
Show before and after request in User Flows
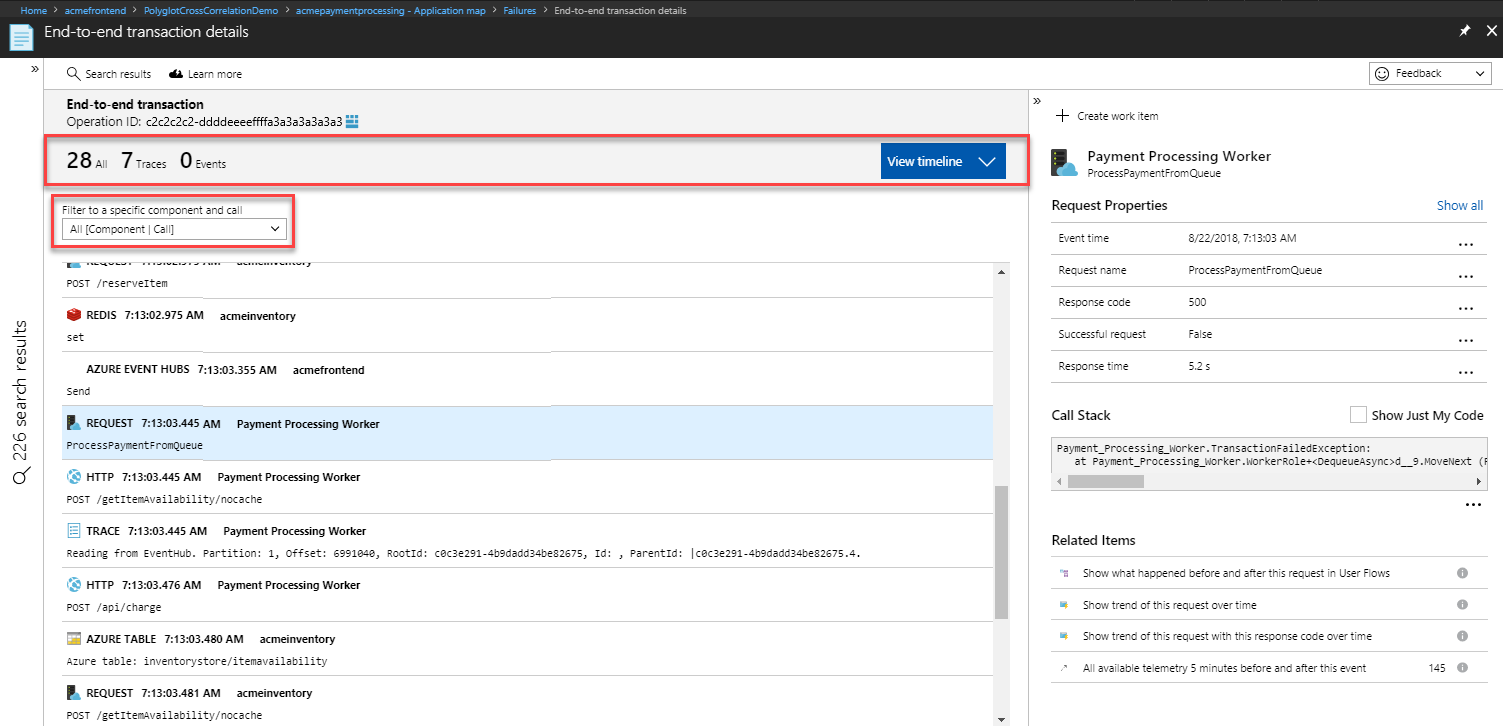click(x=1236, y=573)
